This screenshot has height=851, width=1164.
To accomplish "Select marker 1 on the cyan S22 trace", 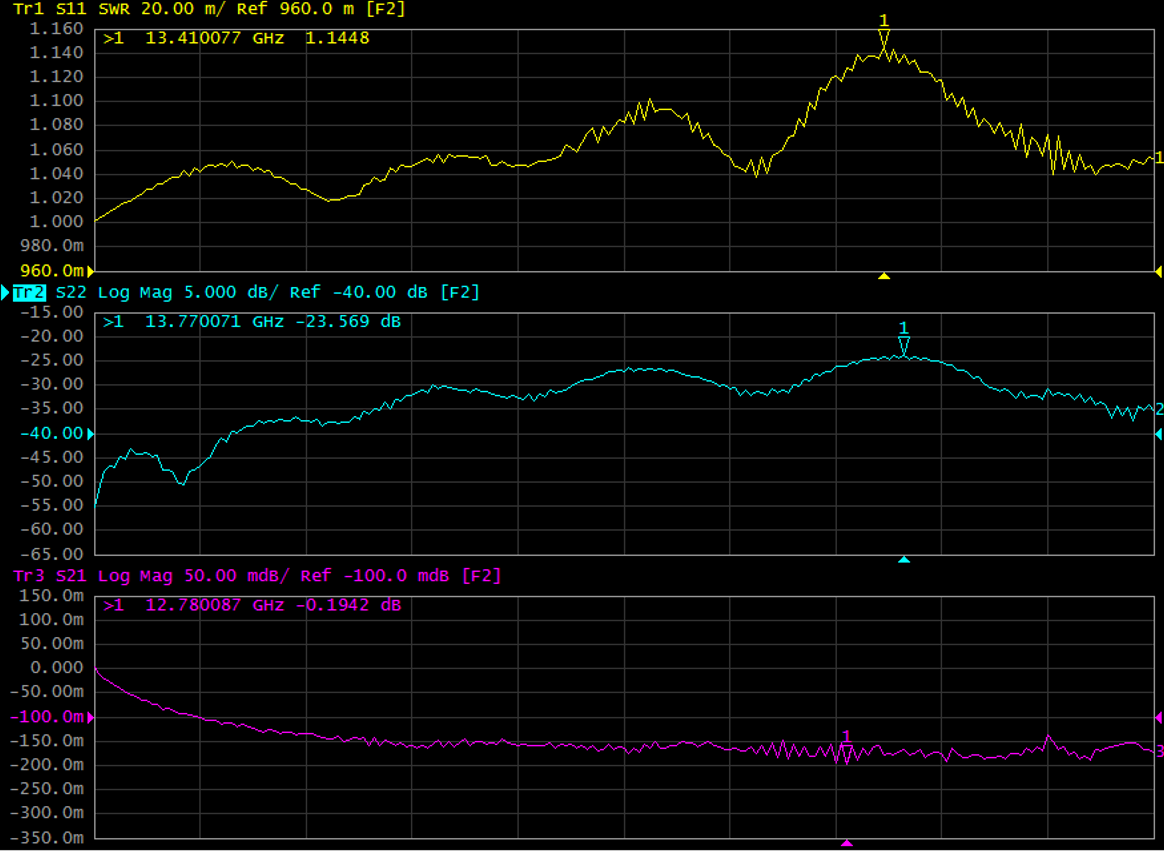I will 904,345.
